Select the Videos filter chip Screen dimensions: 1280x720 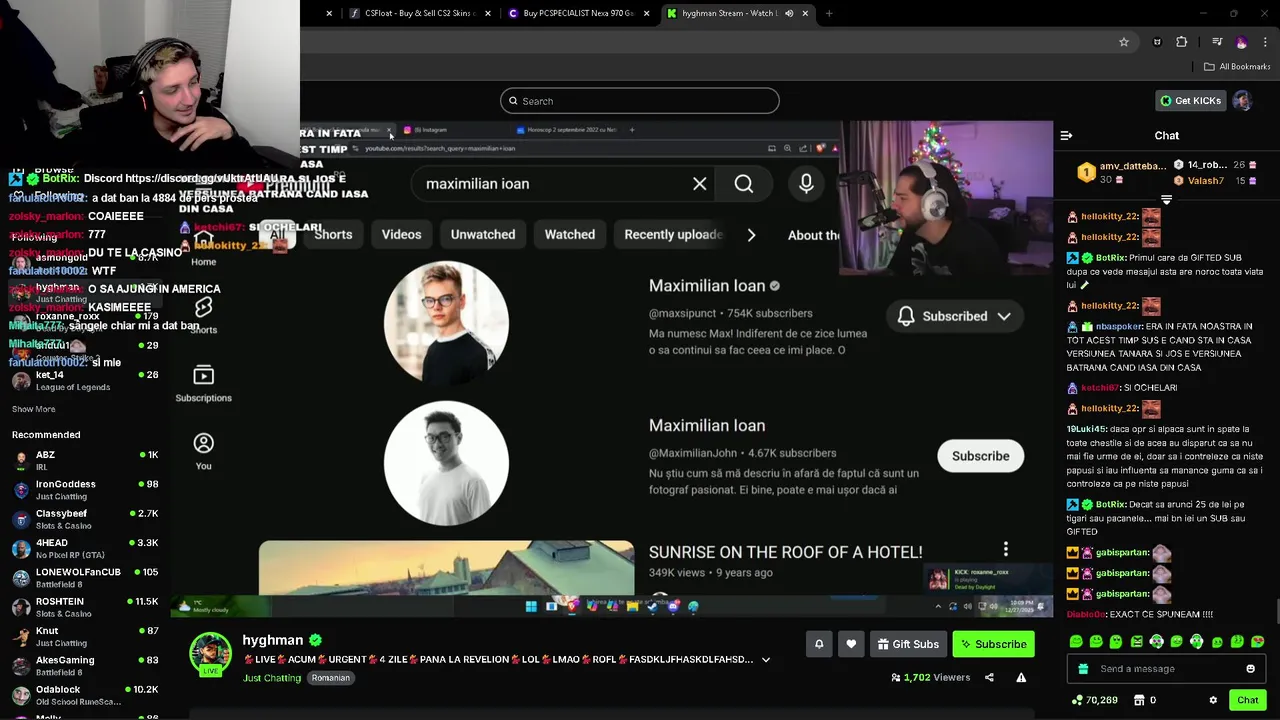(x=401, y=234)
